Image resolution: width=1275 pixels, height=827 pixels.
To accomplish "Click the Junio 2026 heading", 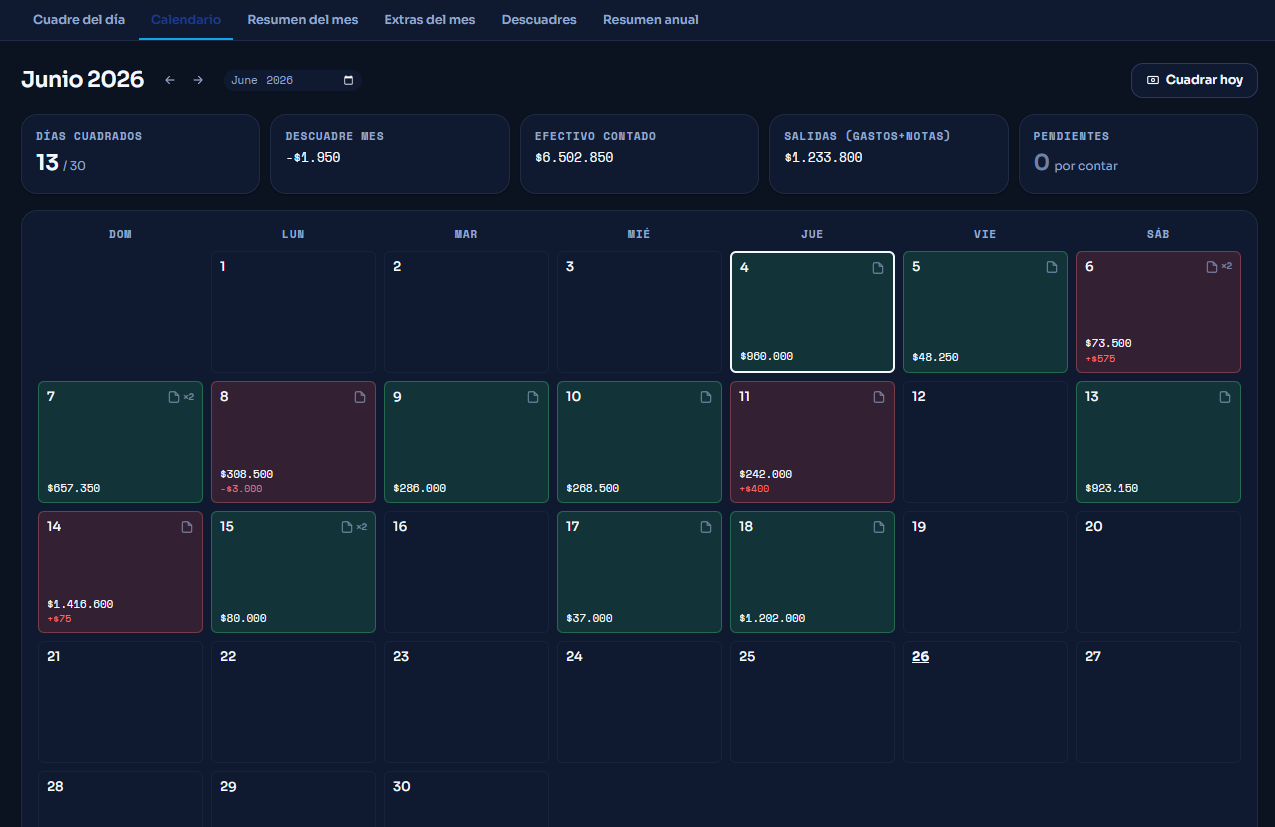I will pyautogui.click(x=83, y=80).
